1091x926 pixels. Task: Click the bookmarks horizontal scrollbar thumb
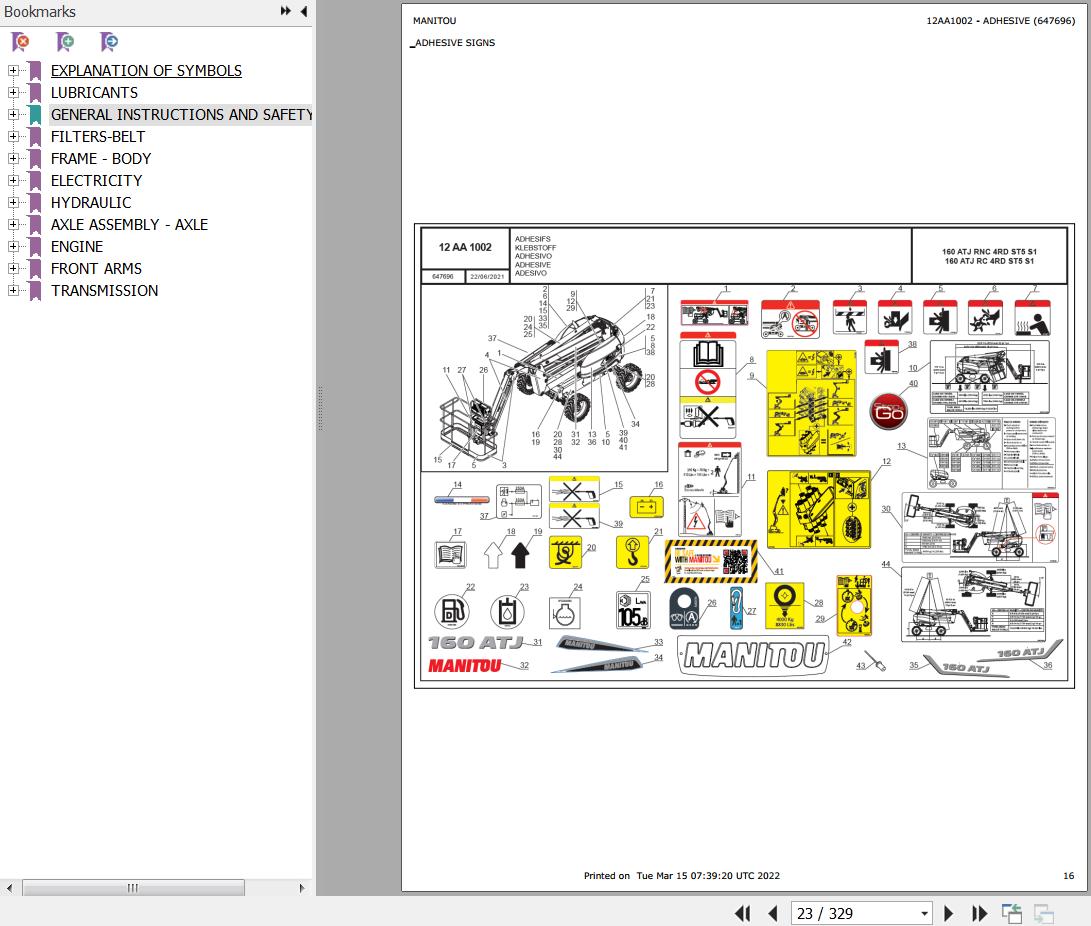pos(133,888)
